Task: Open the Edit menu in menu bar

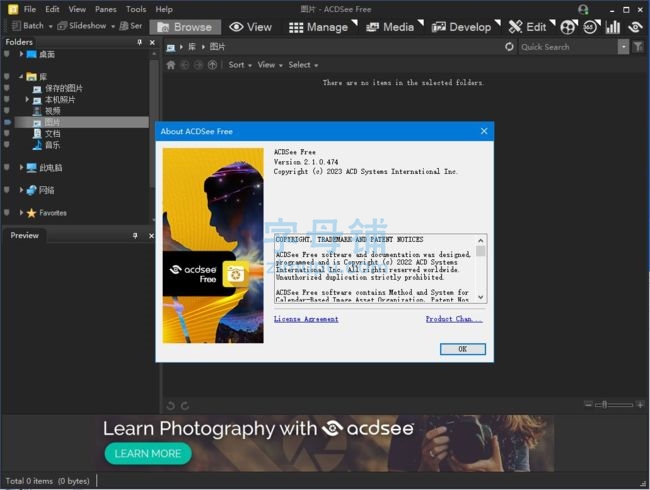Action: [x=52, y=9]
